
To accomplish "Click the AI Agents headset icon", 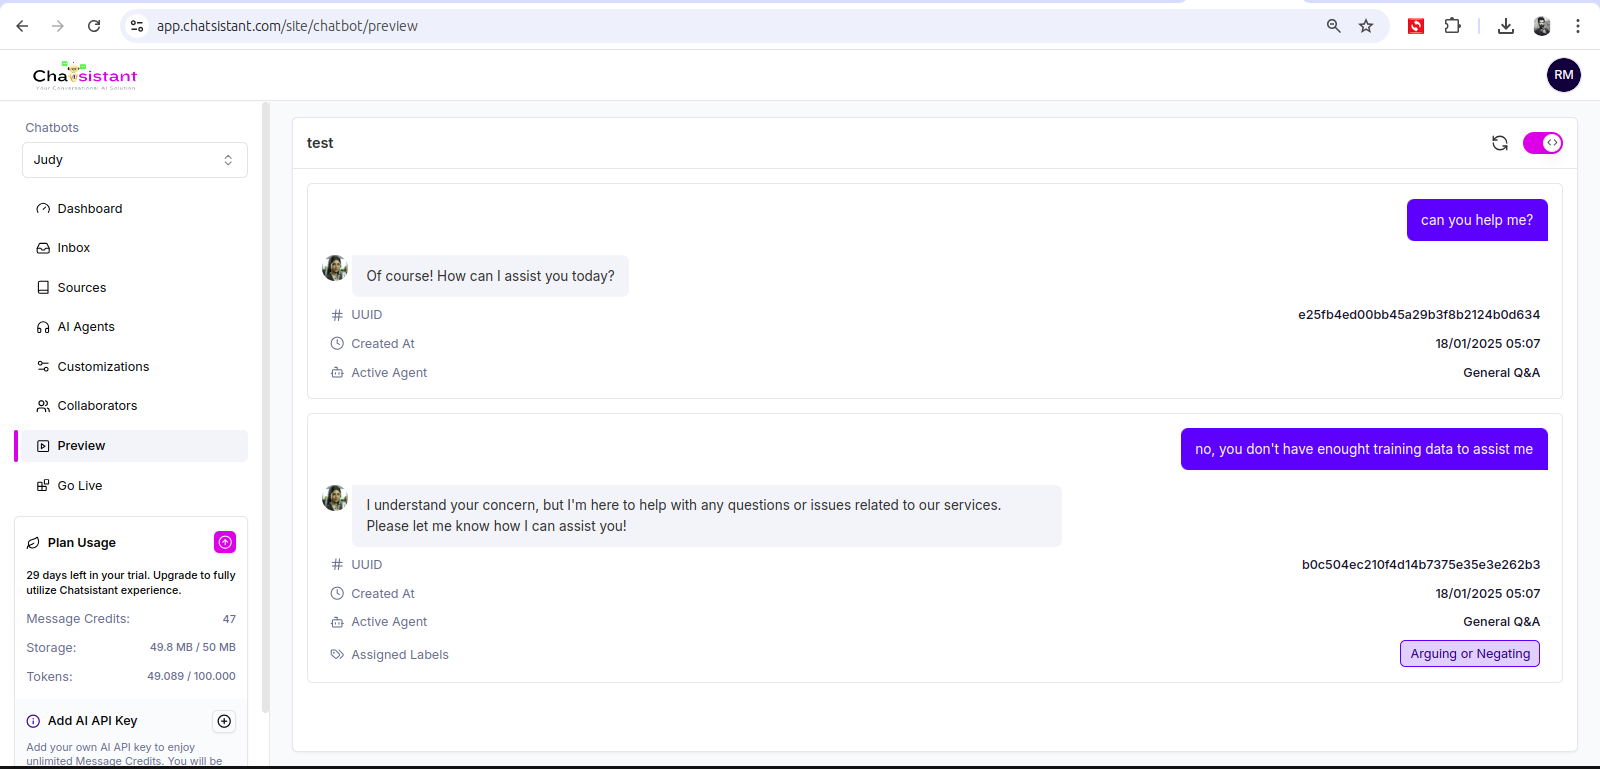I will tap(43, 327).
